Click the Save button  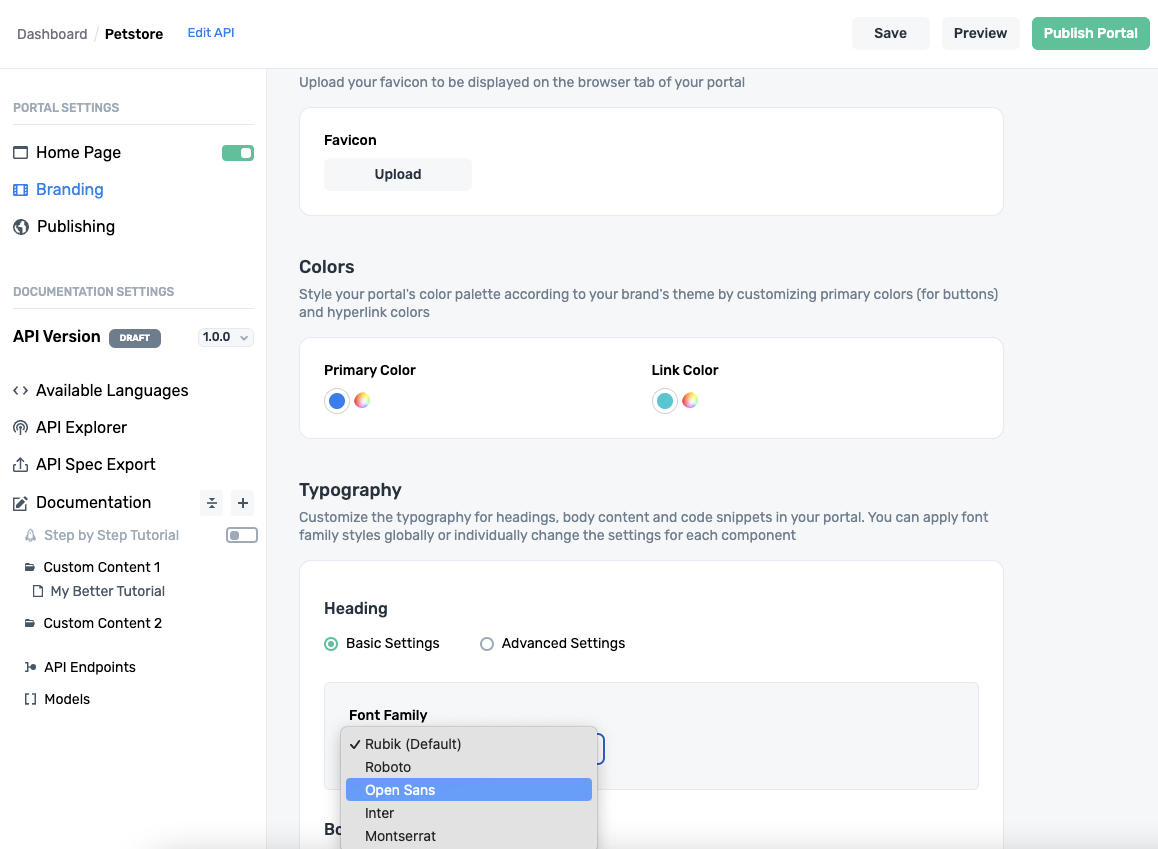(891, 33)
